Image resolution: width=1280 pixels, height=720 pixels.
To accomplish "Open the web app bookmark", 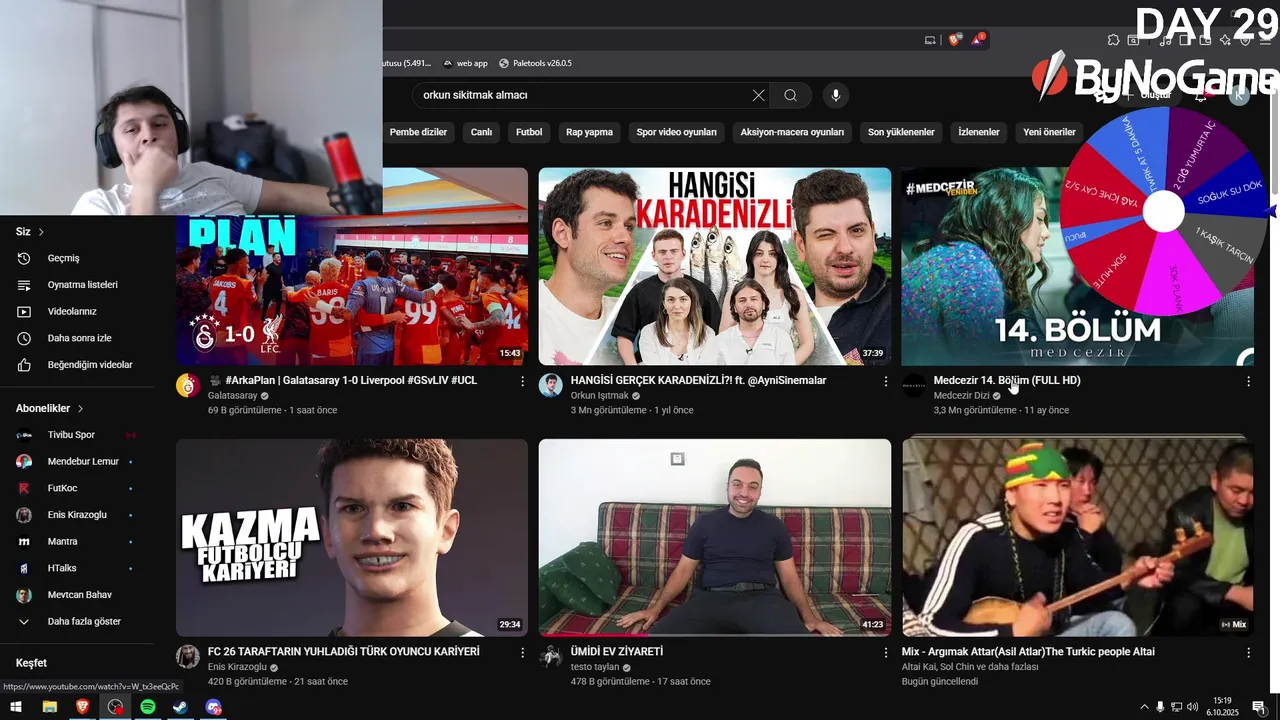I will tap(465, 63).
